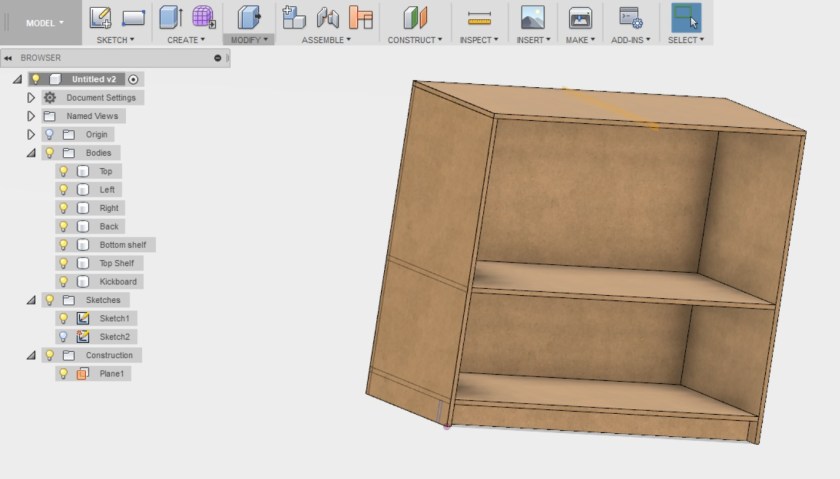The image size is (840, 479).
Task: Click the New Component icon
Action: (x=294, y=17)
